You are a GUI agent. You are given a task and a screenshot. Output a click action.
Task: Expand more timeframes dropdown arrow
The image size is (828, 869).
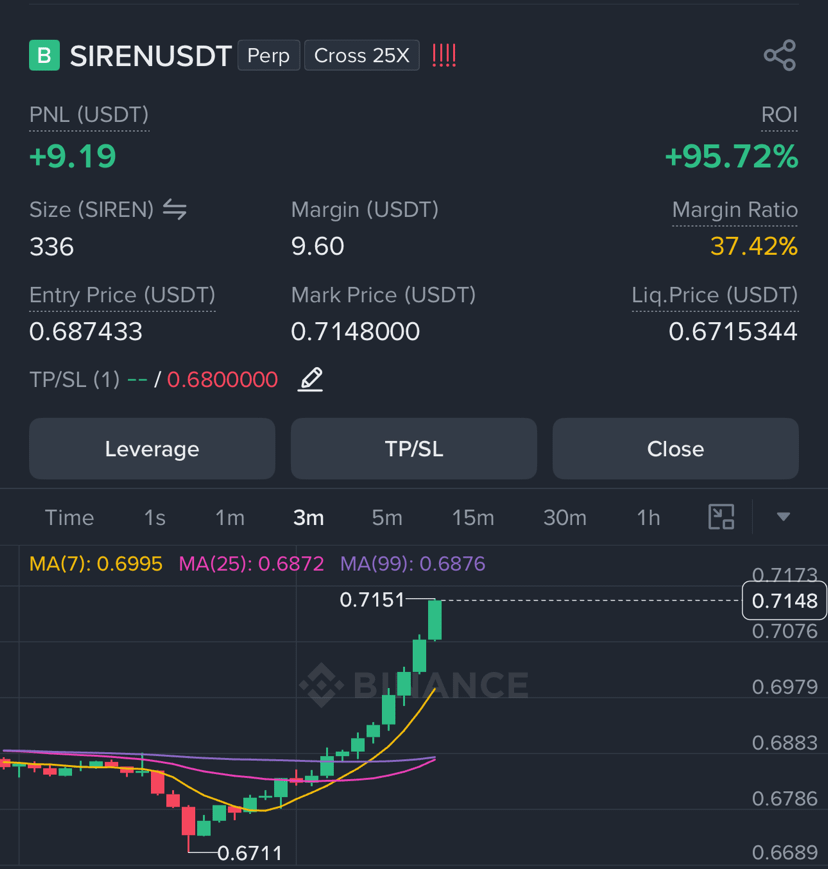(783, 517)
